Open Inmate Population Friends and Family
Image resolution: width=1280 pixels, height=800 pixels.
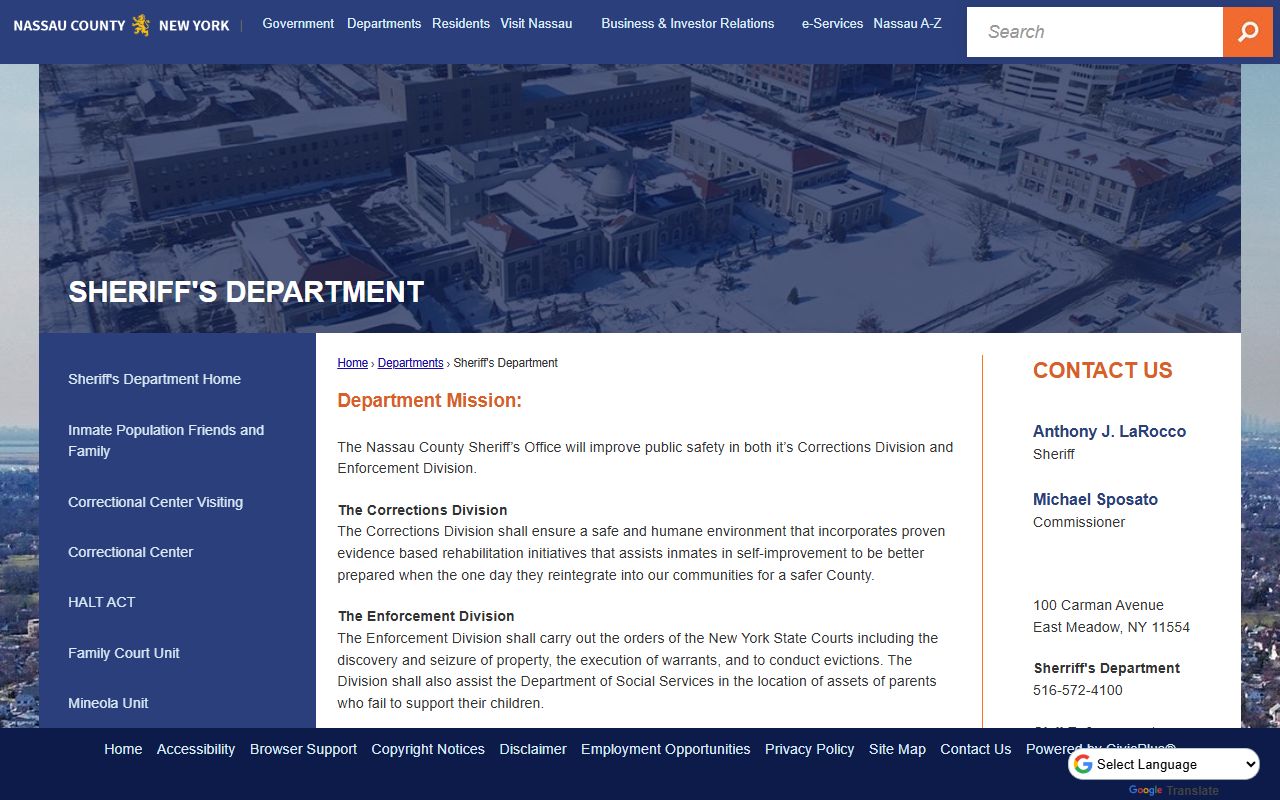[166, 440]
